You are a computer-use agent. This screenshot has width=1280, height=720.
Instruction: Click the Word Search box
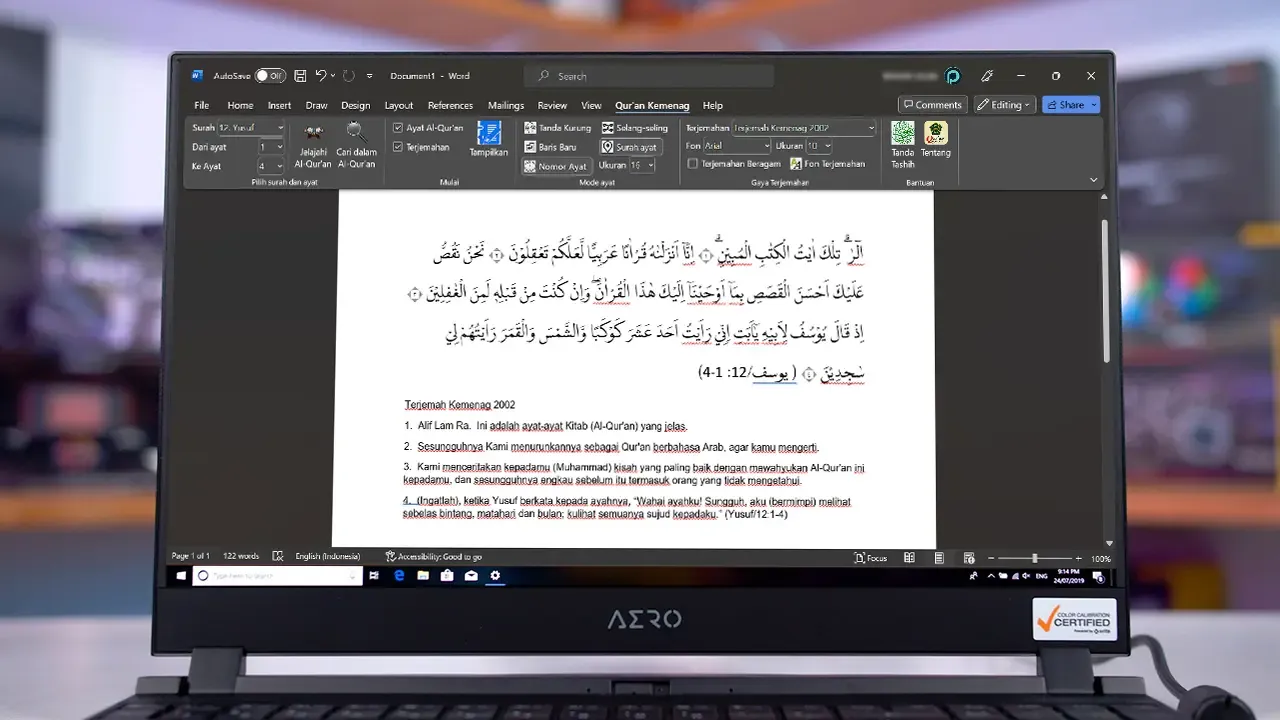[x=649, y=76]
